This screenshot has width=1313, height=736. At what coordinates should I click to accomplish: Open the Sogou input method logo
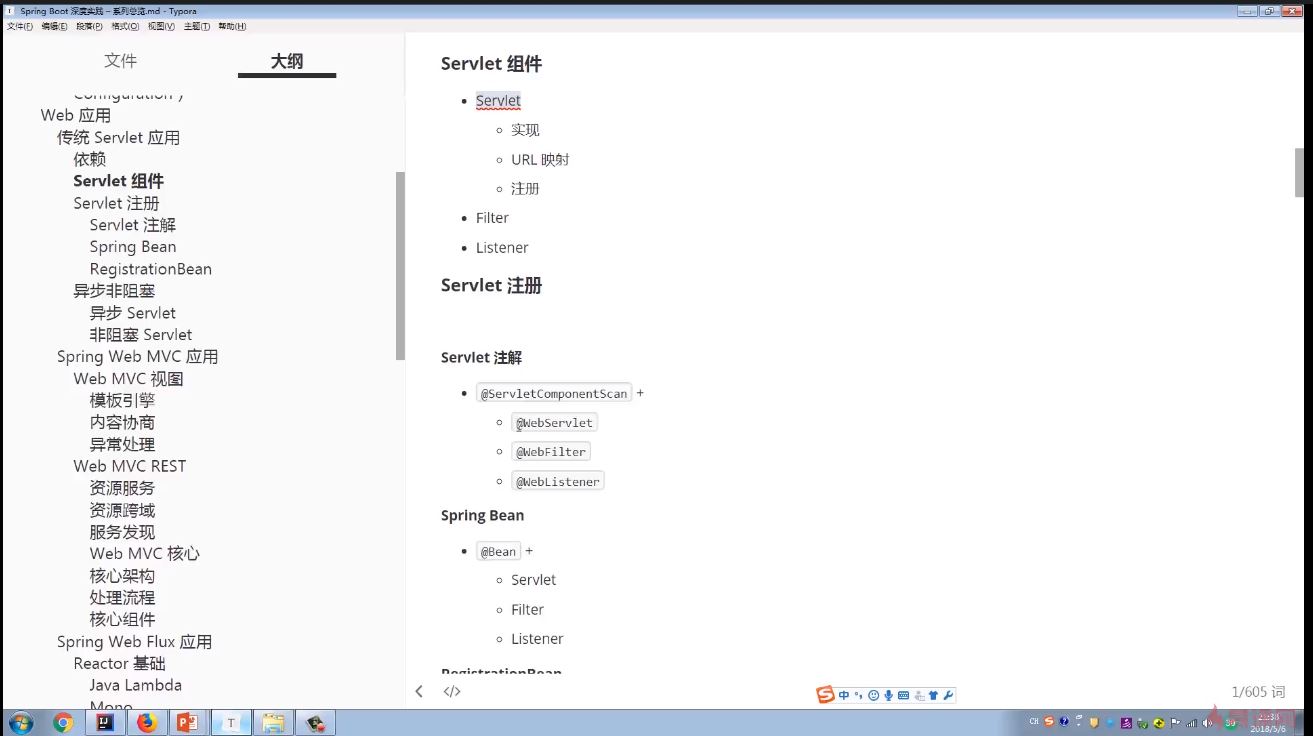coord(825,695)
